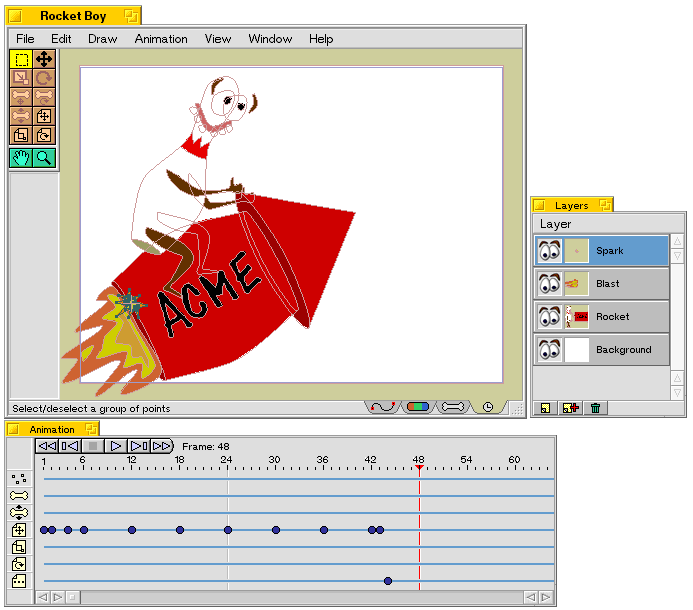The width and height of the screenshot is (693, 610).
Task: Select the group of points selection tool
Action: pyautogui.click(x=21, y=59)
